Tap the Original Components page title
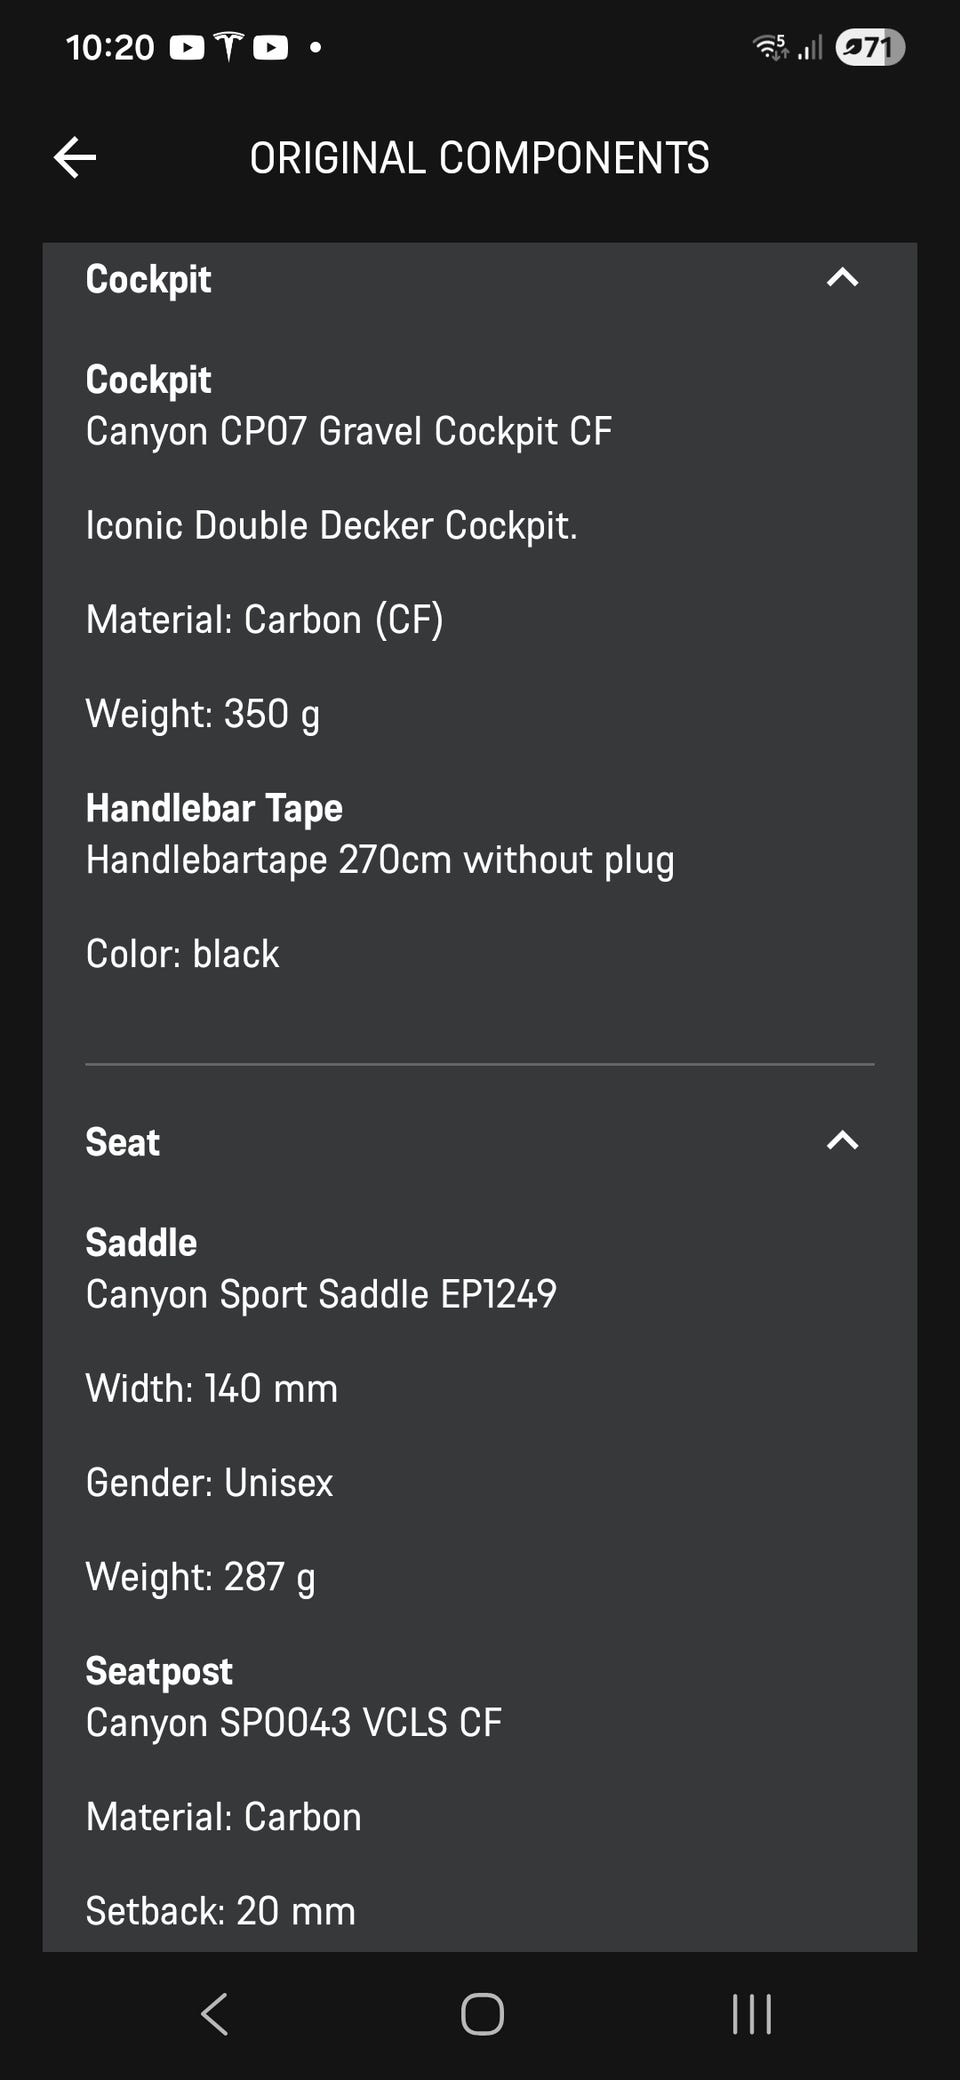 tap(479, 158)
